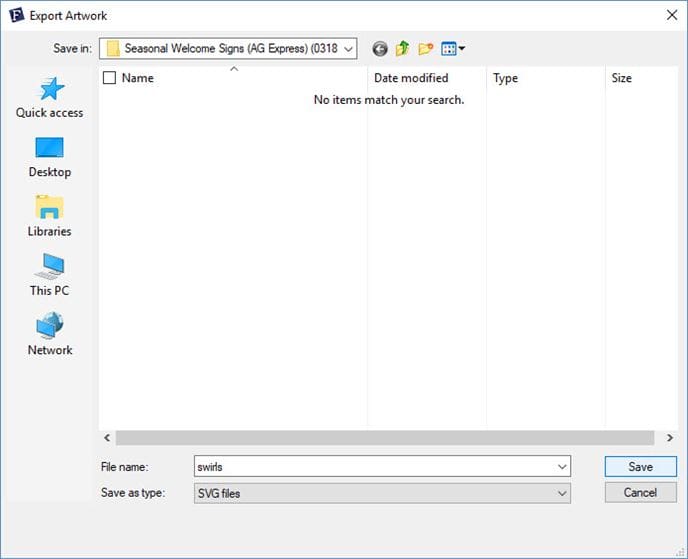The height and width of the screenshot is (559, 688).
Task: Click the horizontal scrollbar track
Action: [385, 437]
